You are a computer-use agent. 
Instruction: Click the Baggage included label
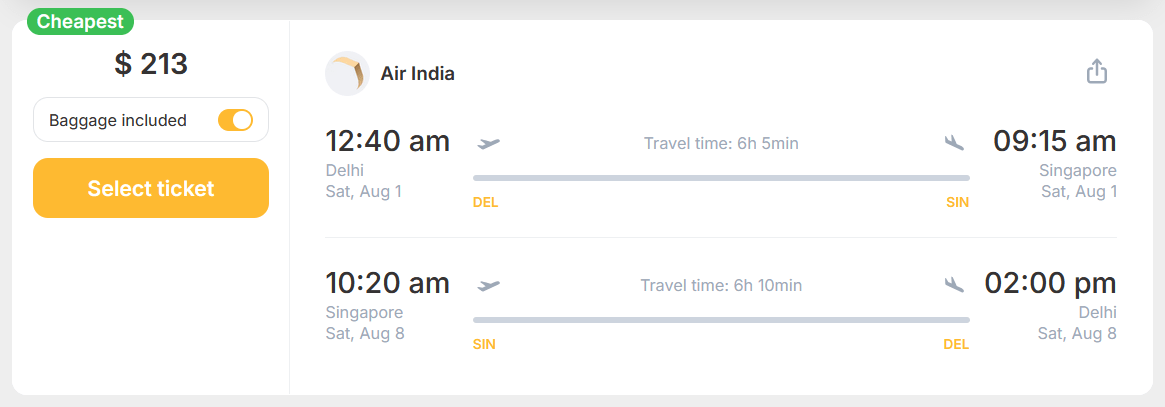pyautogui.click(x=118, y=121)
